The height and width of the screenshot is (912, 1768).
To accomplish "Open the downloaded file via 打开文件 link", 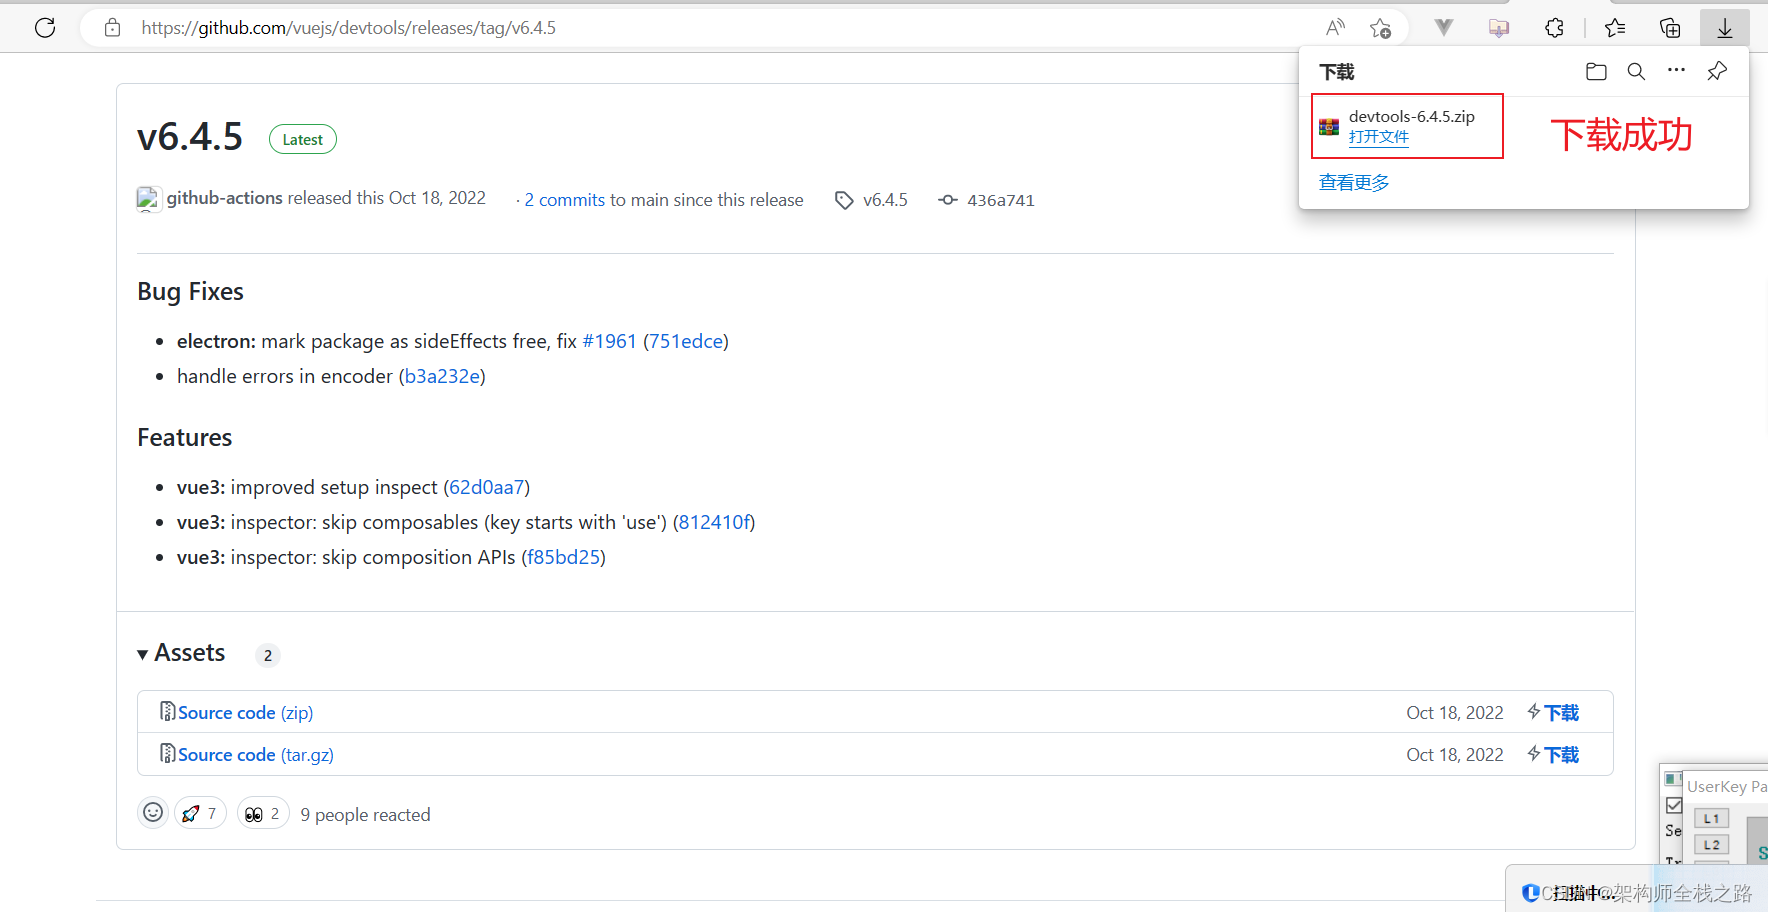I will click(x=1378, y=137).
